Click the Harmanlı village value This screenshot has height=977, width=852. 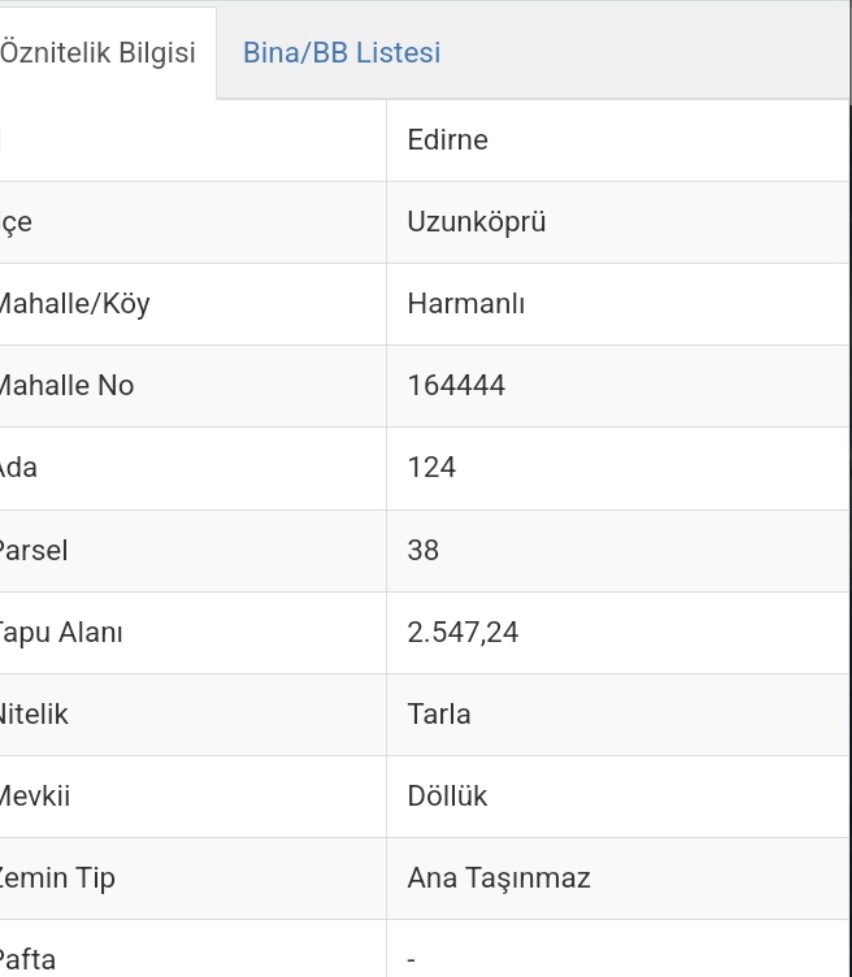466,304
